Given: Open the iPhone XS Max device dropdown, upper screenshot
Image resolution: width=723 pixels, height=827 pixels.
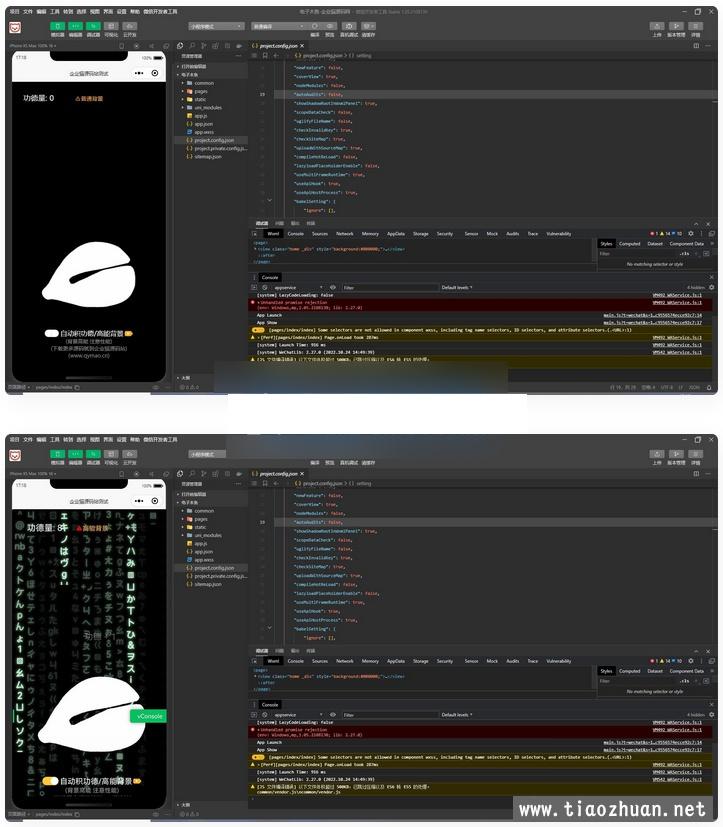Looking at the screenshot, I should [x=32, y=46].
